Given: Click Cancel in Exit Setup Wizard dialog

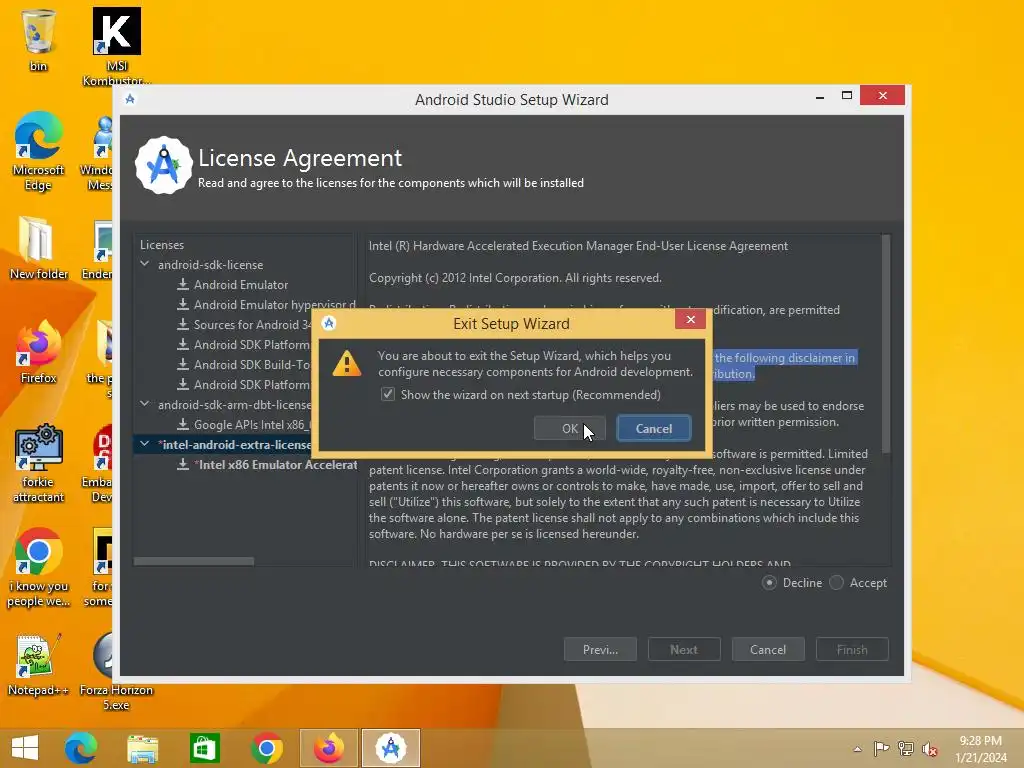Looking at the screenshot, I should 654,428.
